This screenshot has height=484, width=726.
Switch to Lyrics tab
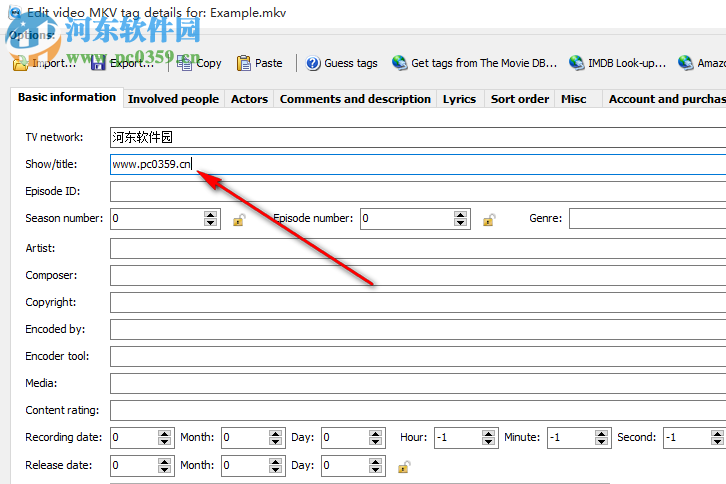pos(459,99)
